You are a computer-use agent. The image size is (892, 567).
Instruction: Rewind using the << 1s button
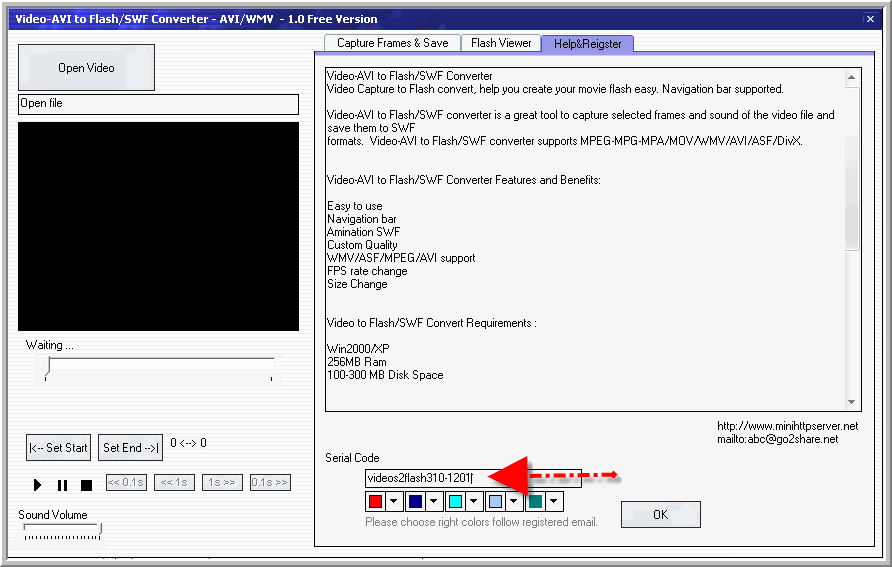click(174, 483)
